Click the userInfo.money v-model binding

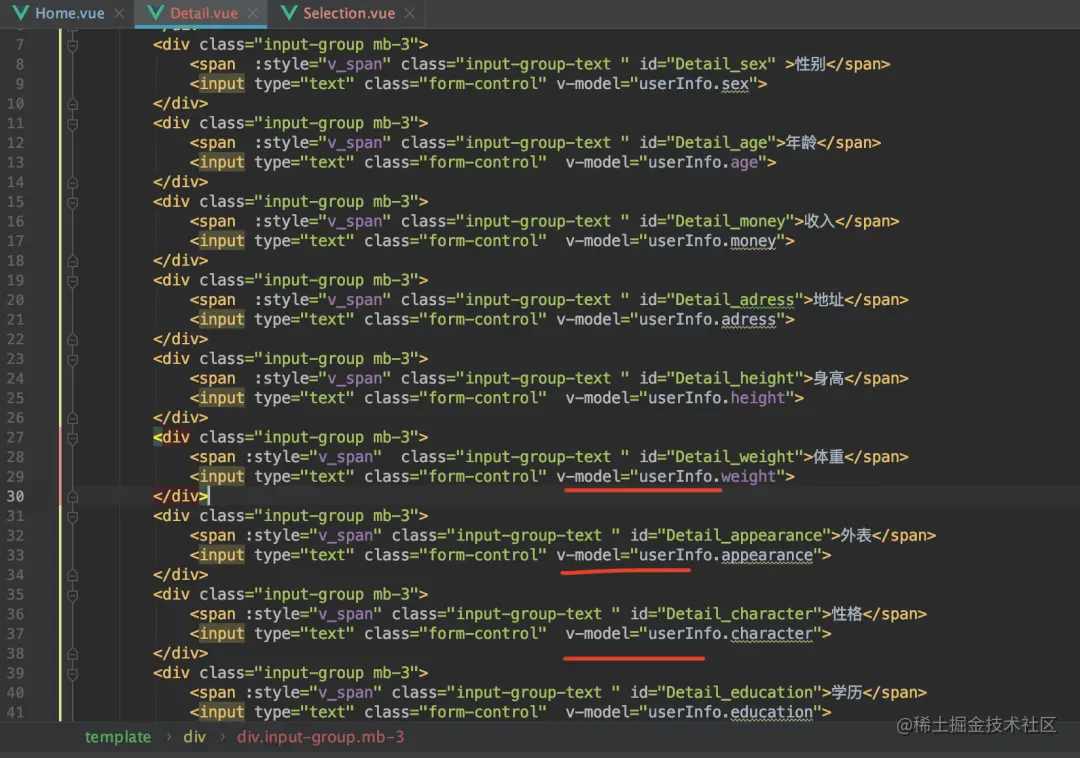point(712,241)
